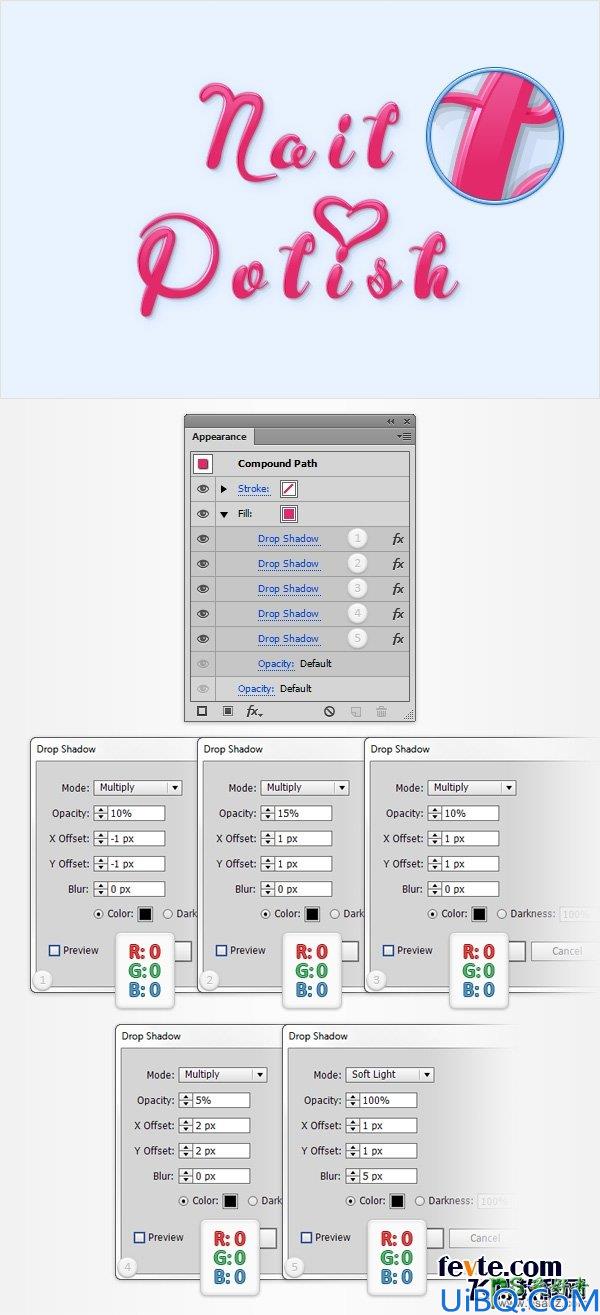Click black color swatch in the Soft Light dialog
The height and width of the screenshot is (1315, 600).
[397, 1200]
